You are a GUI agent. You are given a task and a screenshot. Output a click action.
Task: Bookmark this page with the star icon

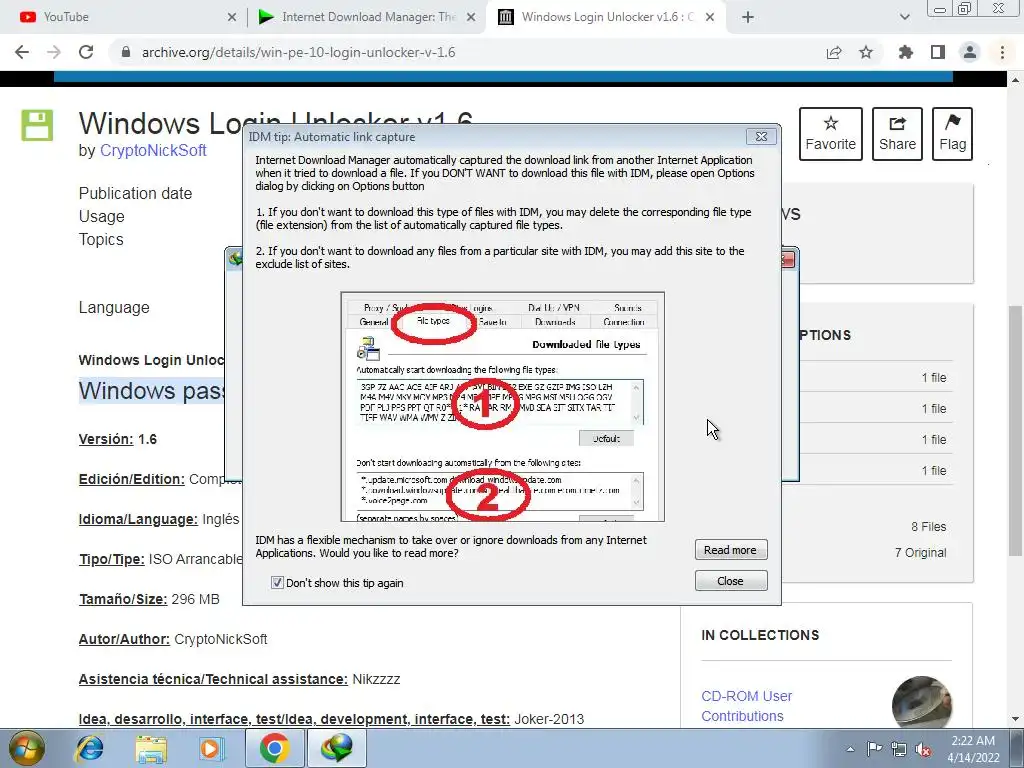click(866, 52)
